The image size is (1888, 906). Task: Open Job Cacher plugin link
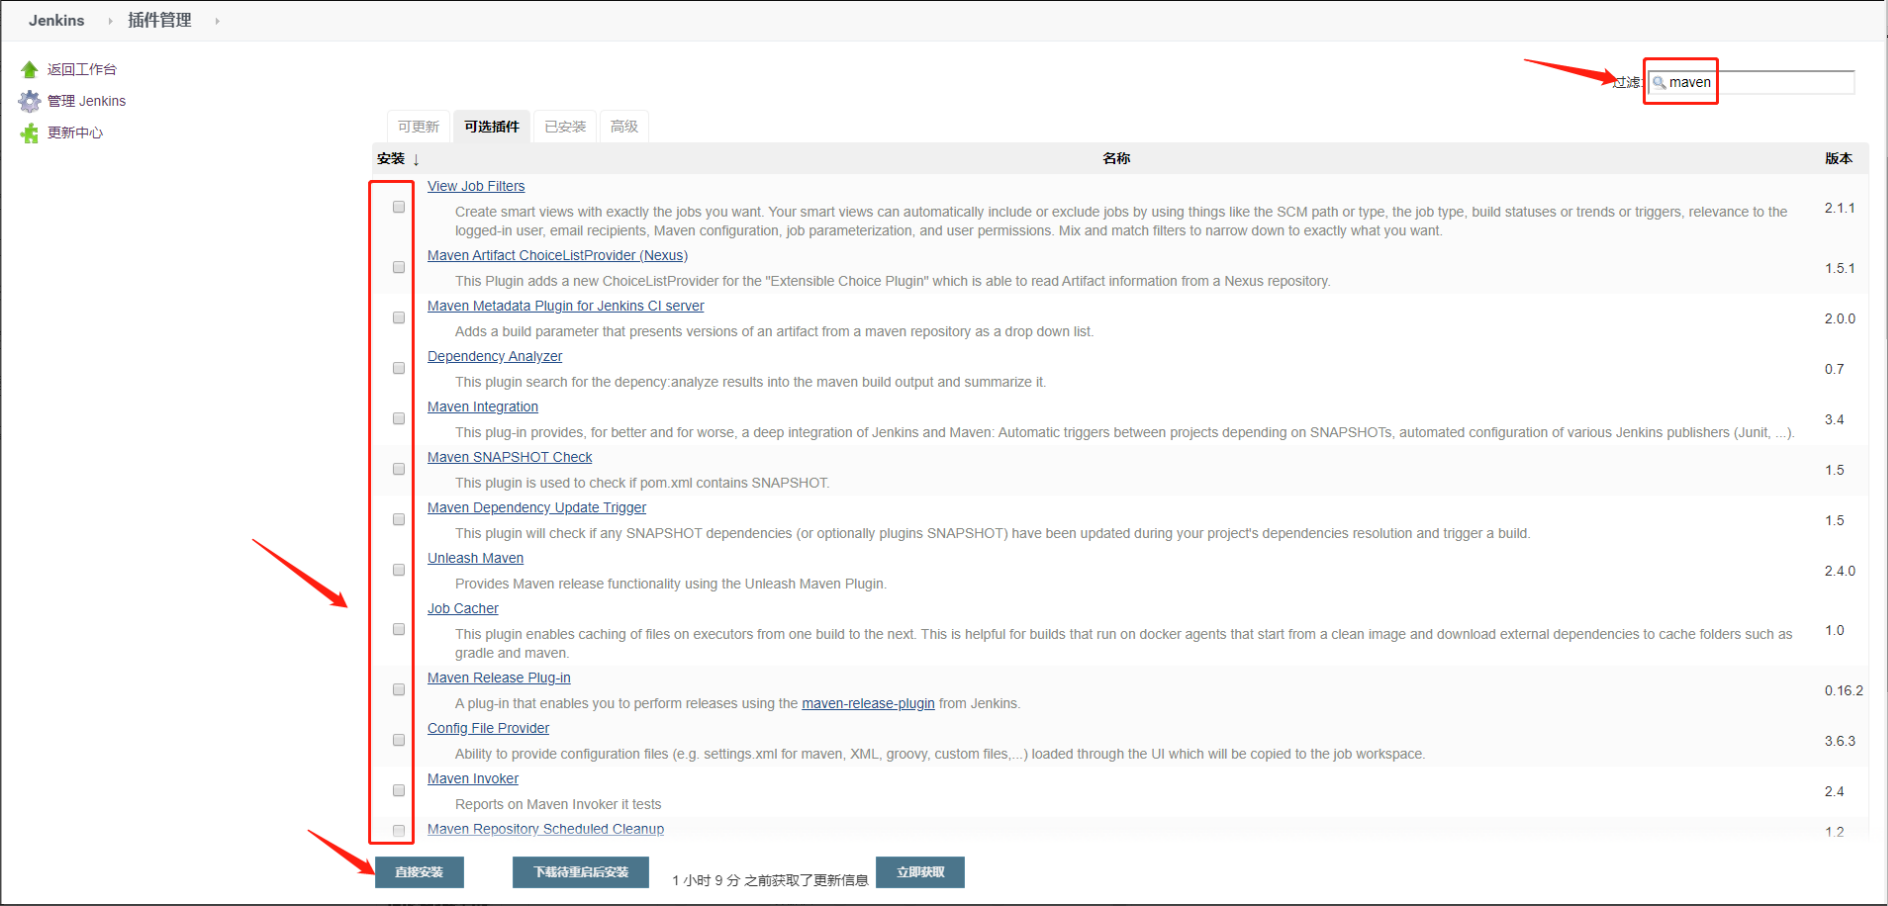point(462,608)
